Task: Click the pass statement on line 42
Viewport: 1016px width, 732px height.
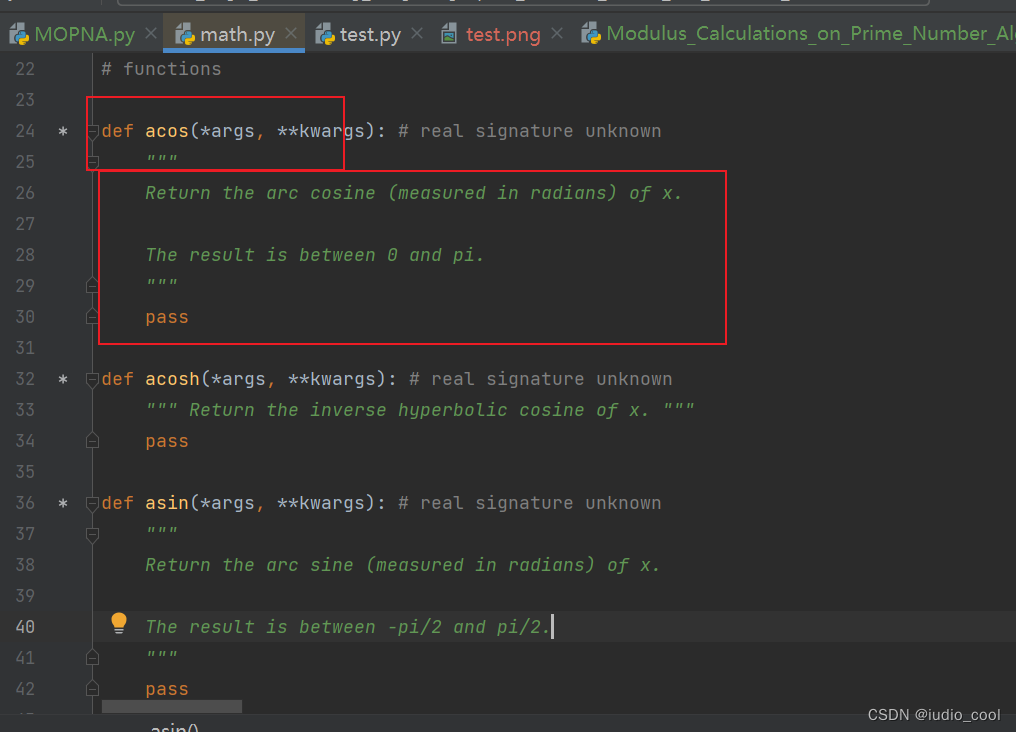Action: pos(167,689)
